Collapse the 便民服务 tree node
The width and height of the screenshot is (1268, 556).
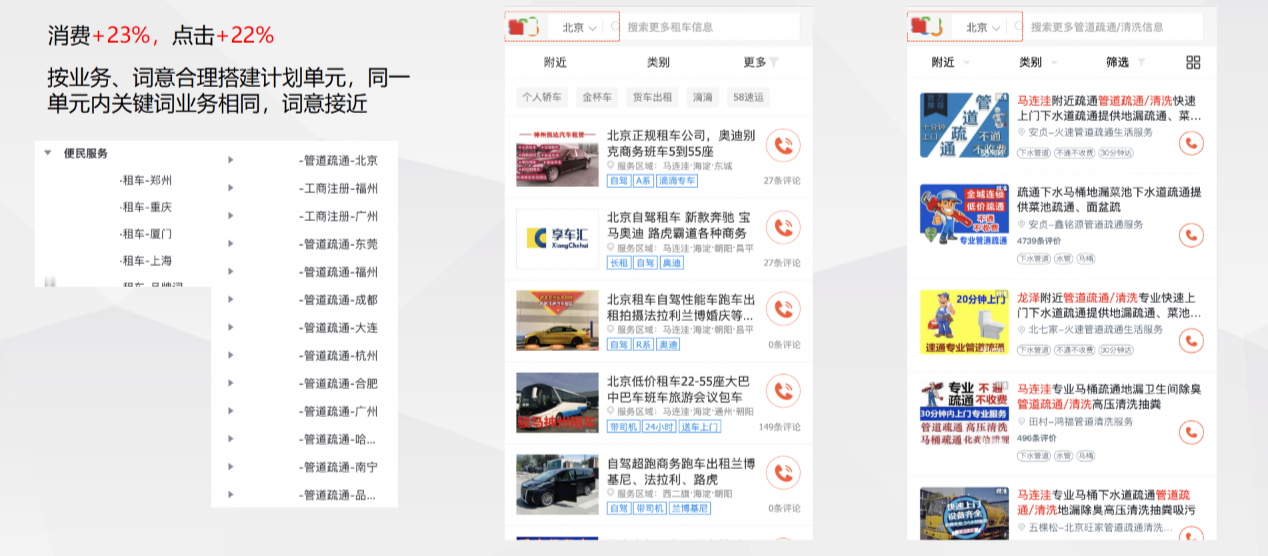pos(47,153)
